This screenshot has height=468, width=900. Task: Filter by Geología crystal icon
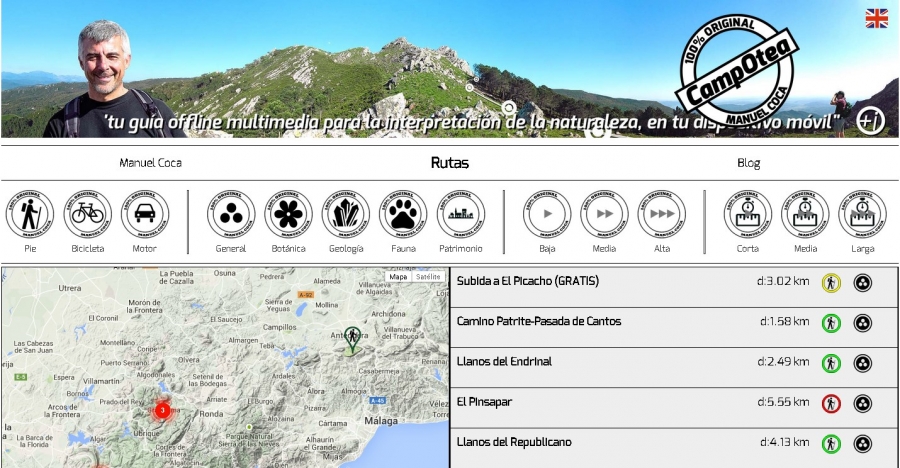pyautogui.click(x=346, y=214)
